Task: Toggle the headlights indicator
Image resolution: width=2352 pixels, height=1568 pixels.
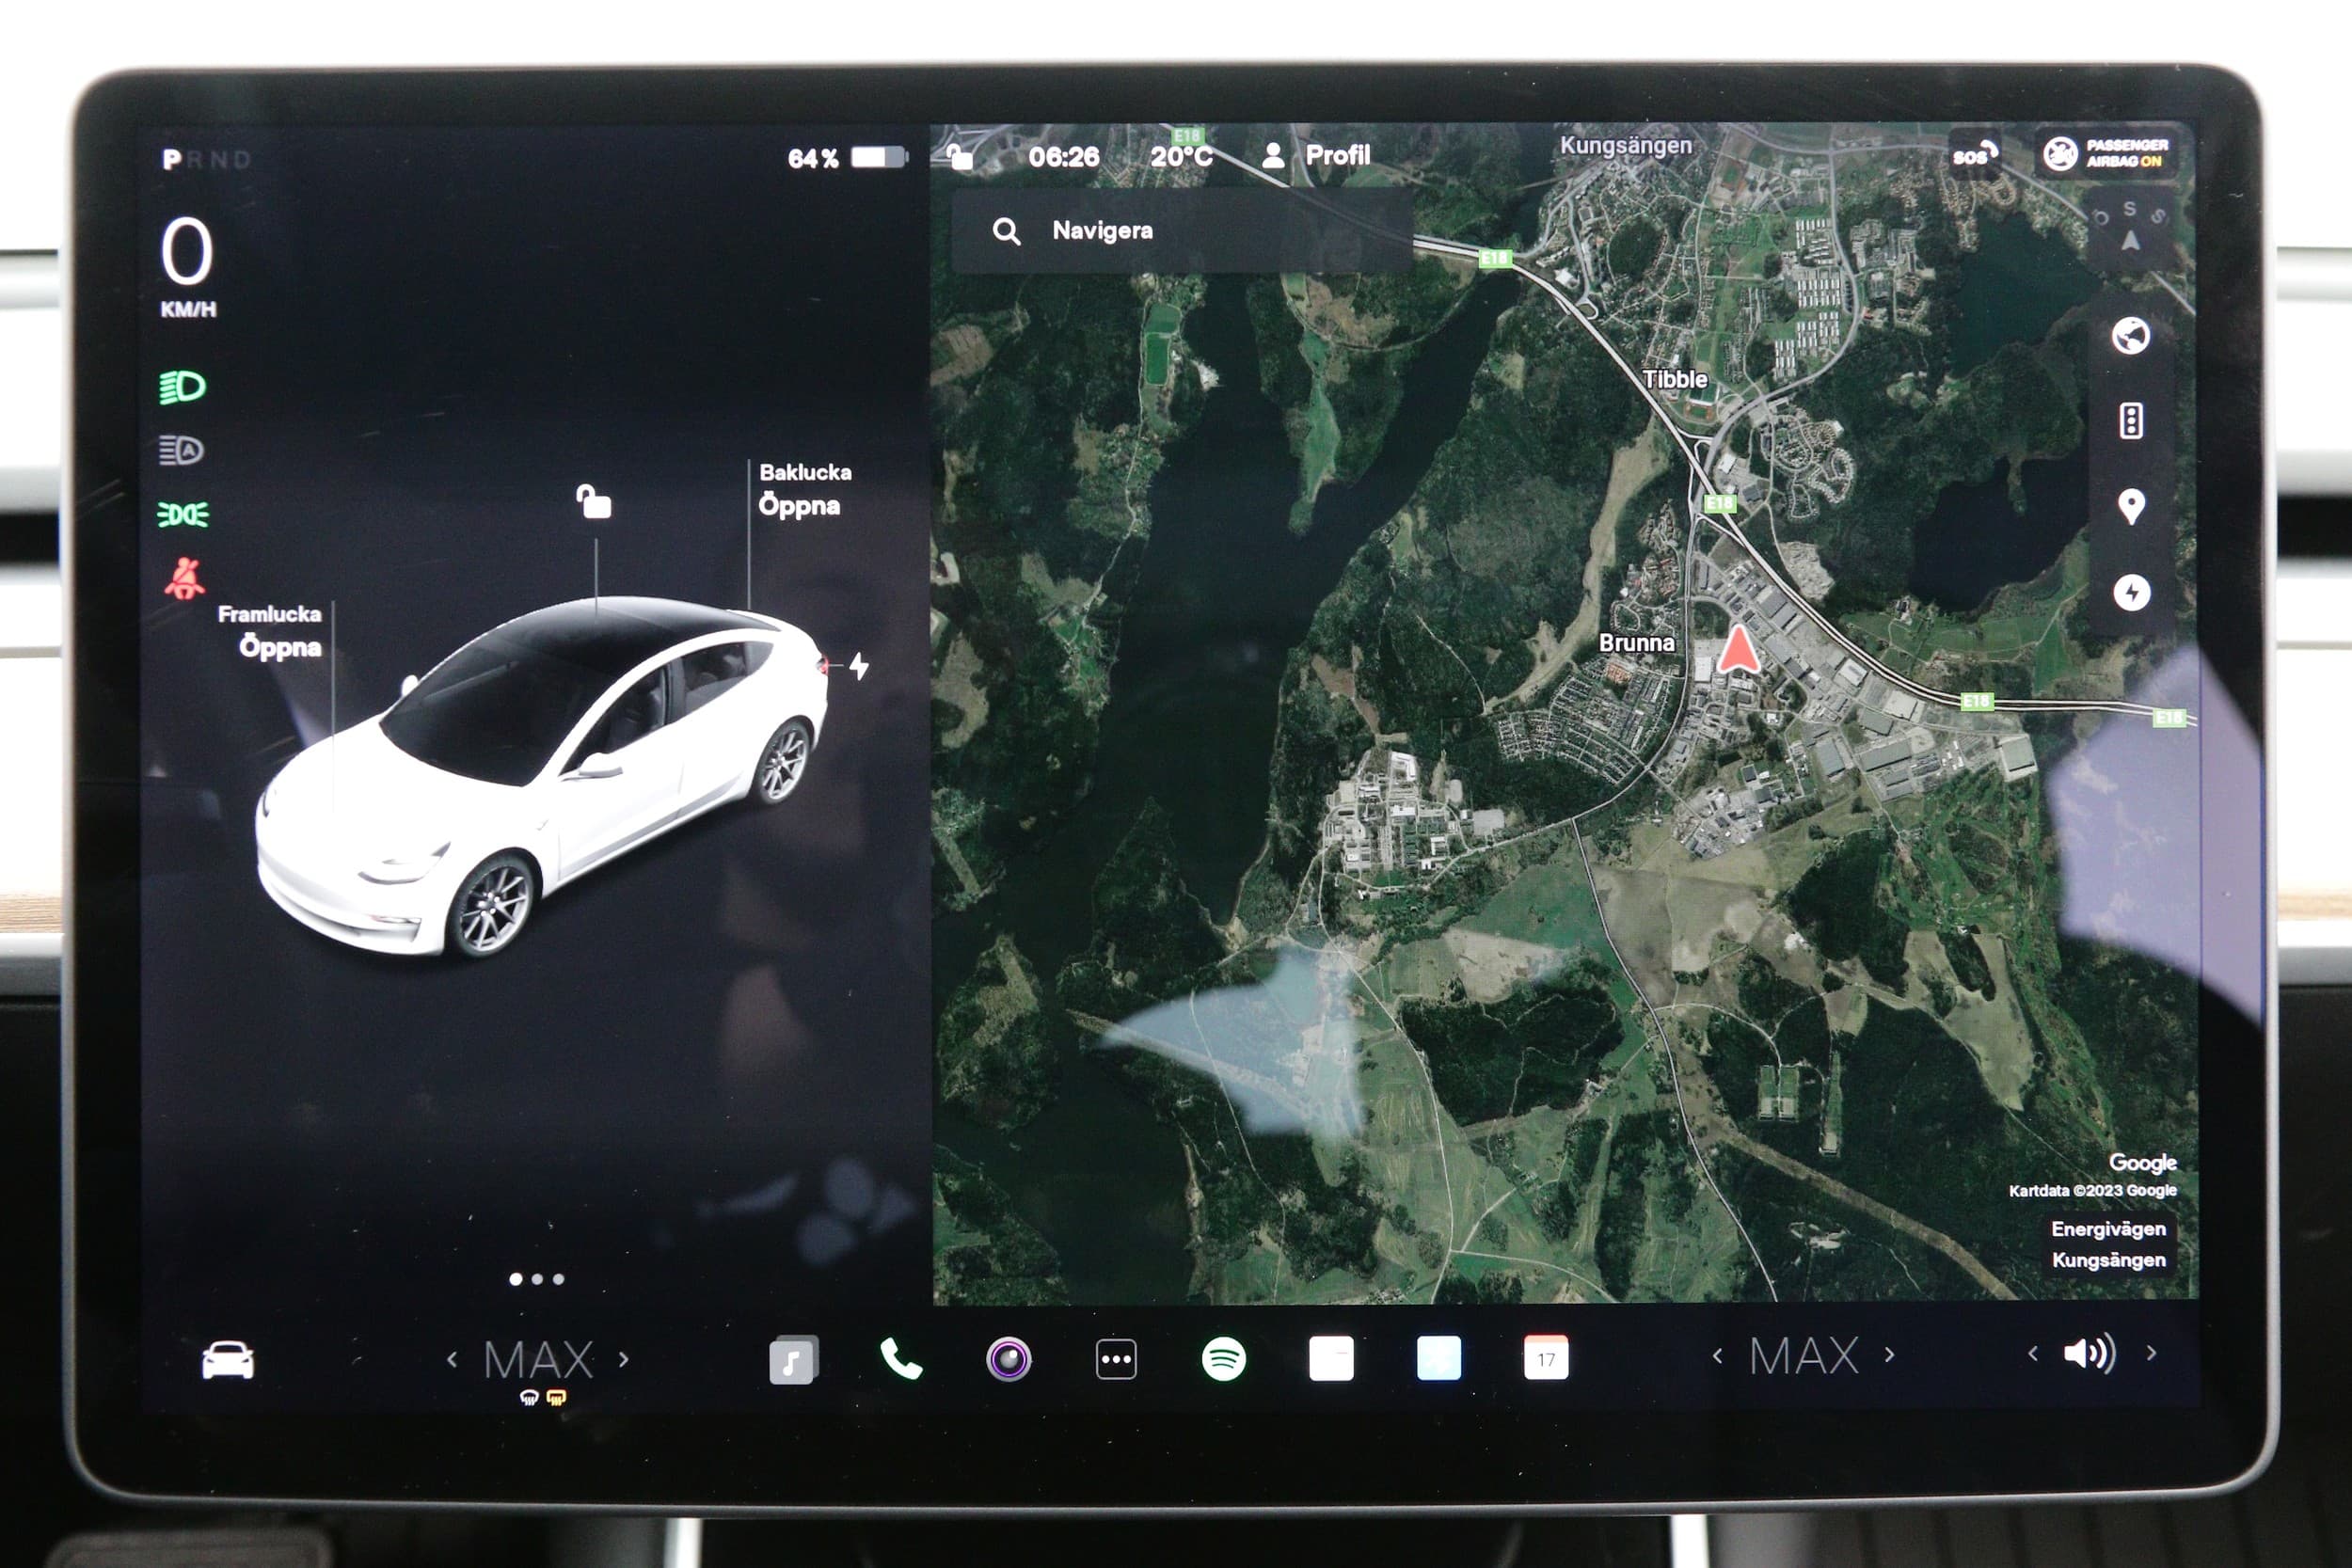Action: click(x=182, y=387)
